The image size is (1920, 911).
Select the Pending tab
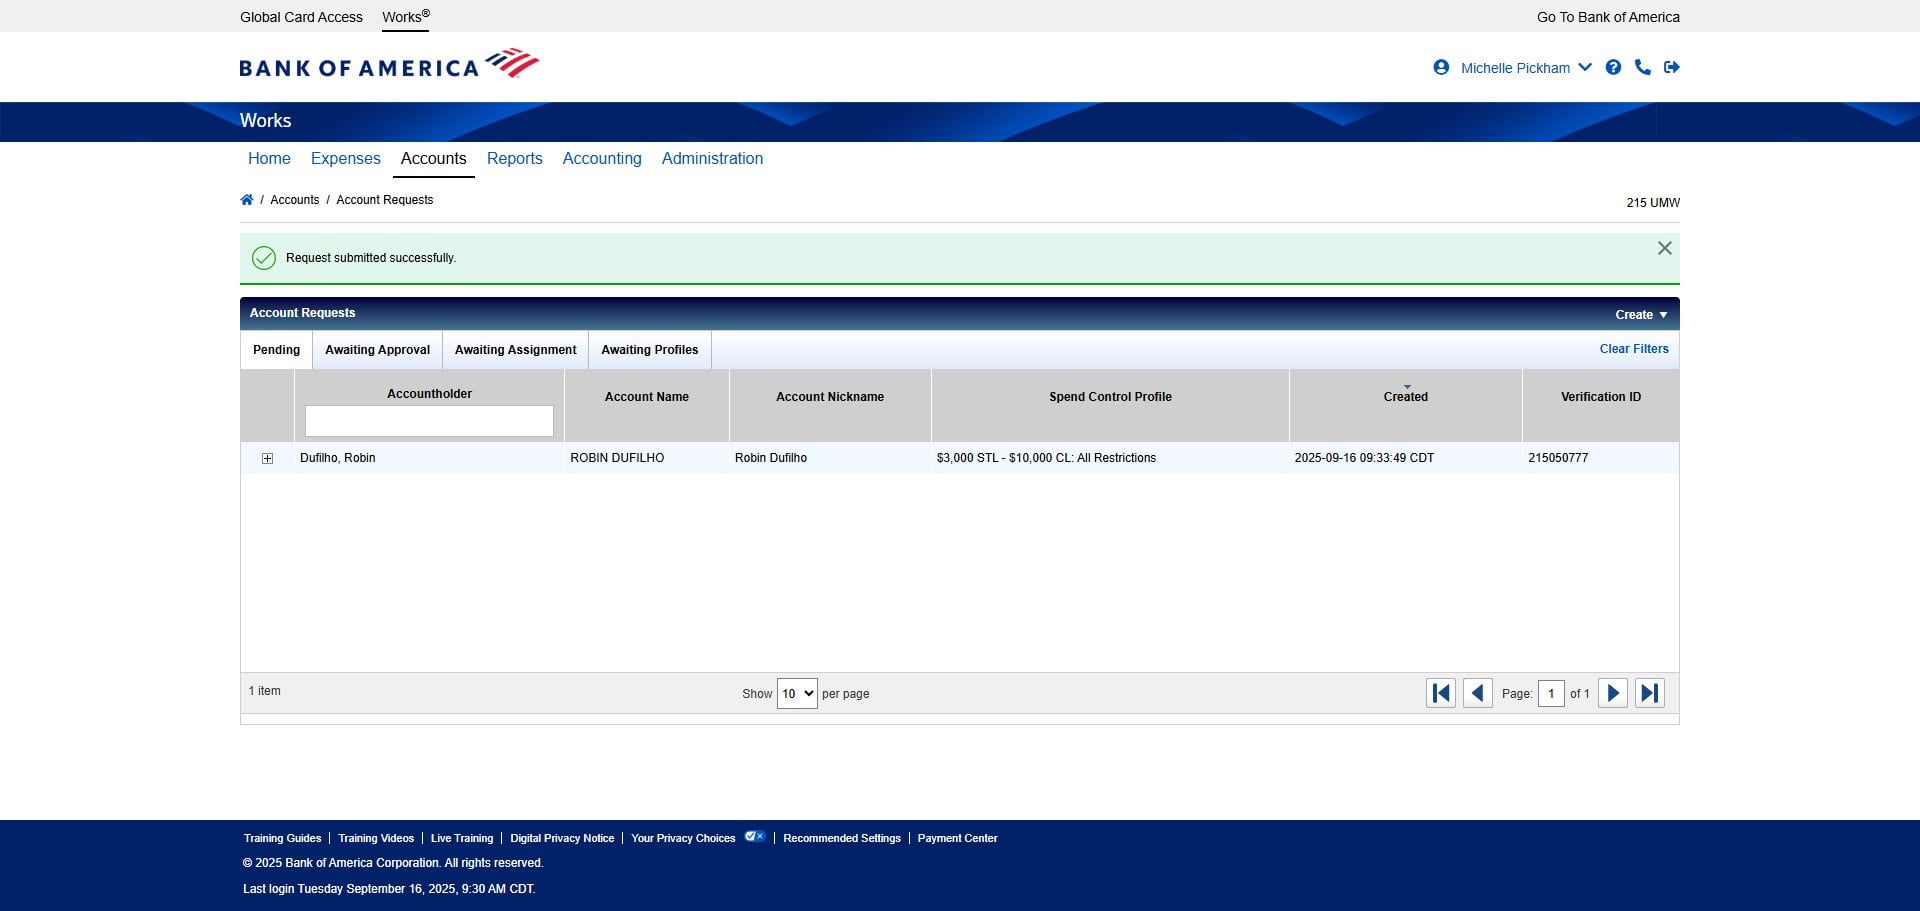pyautogui.click(x=276, y=350)
